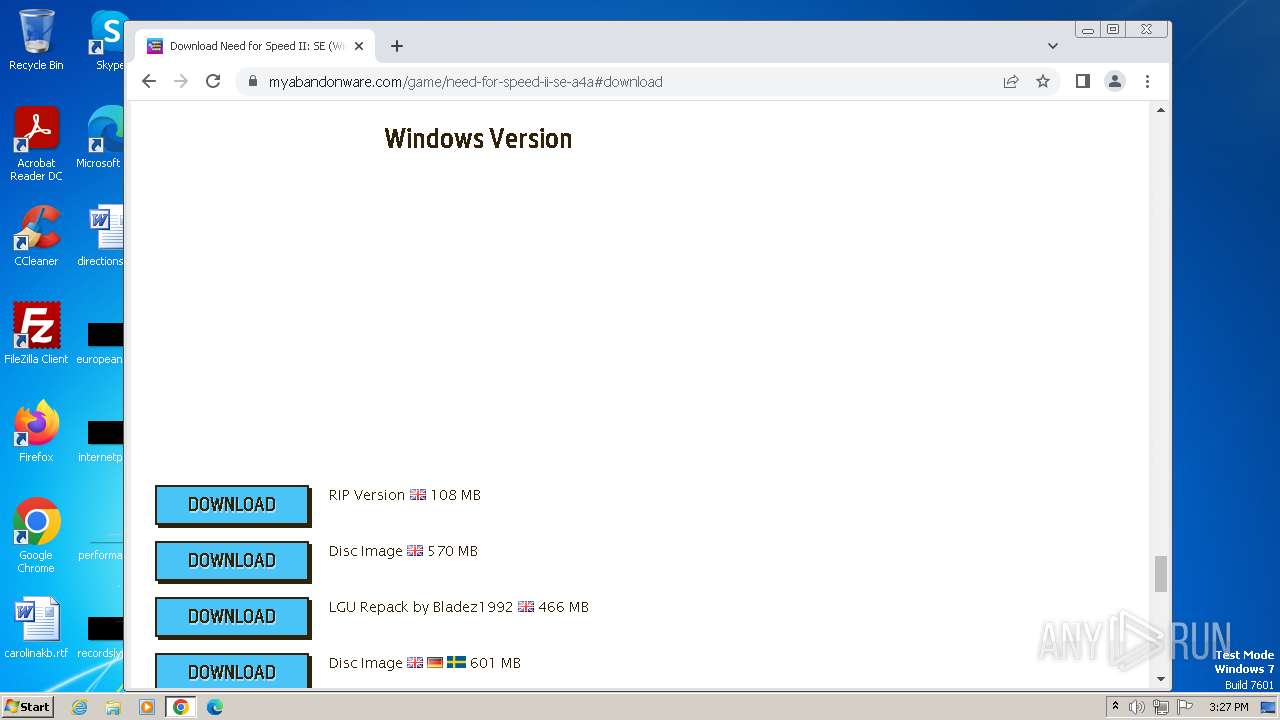This screenshot has height=720, width=1280.
Task: Open the volume speaker tray icon
Action: [x=1137, y=707]
